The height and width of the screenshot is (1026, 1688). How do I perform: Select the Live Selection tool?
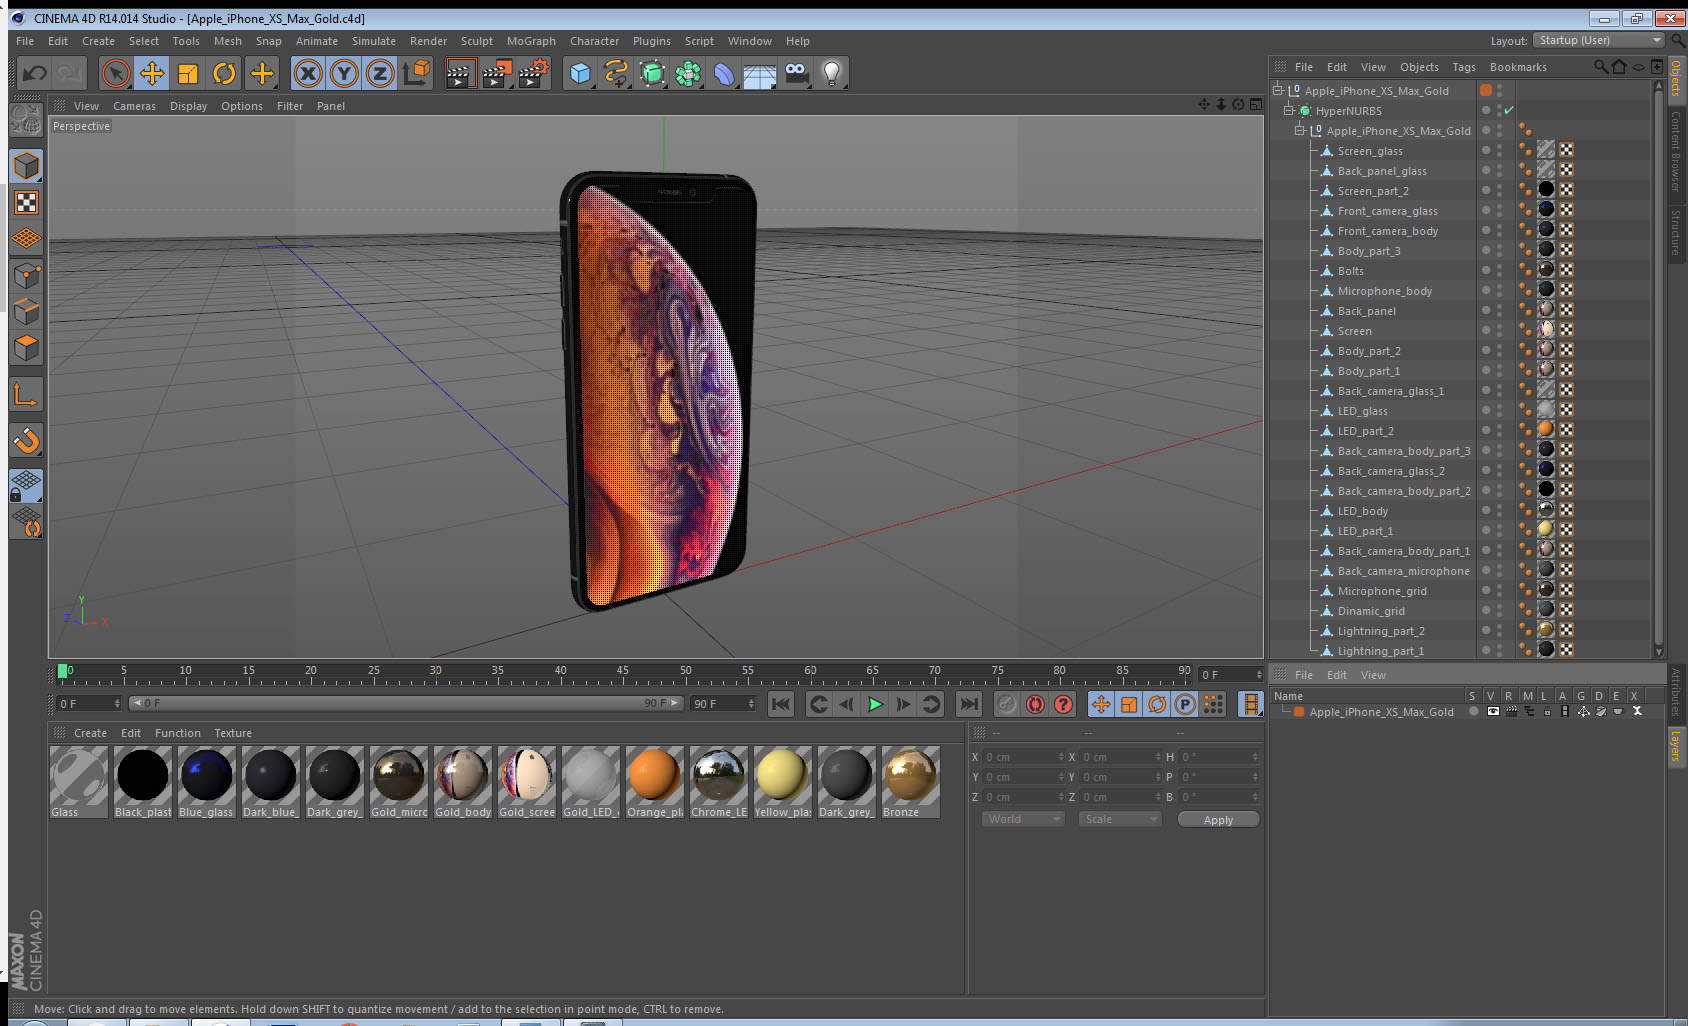(116, 73)
